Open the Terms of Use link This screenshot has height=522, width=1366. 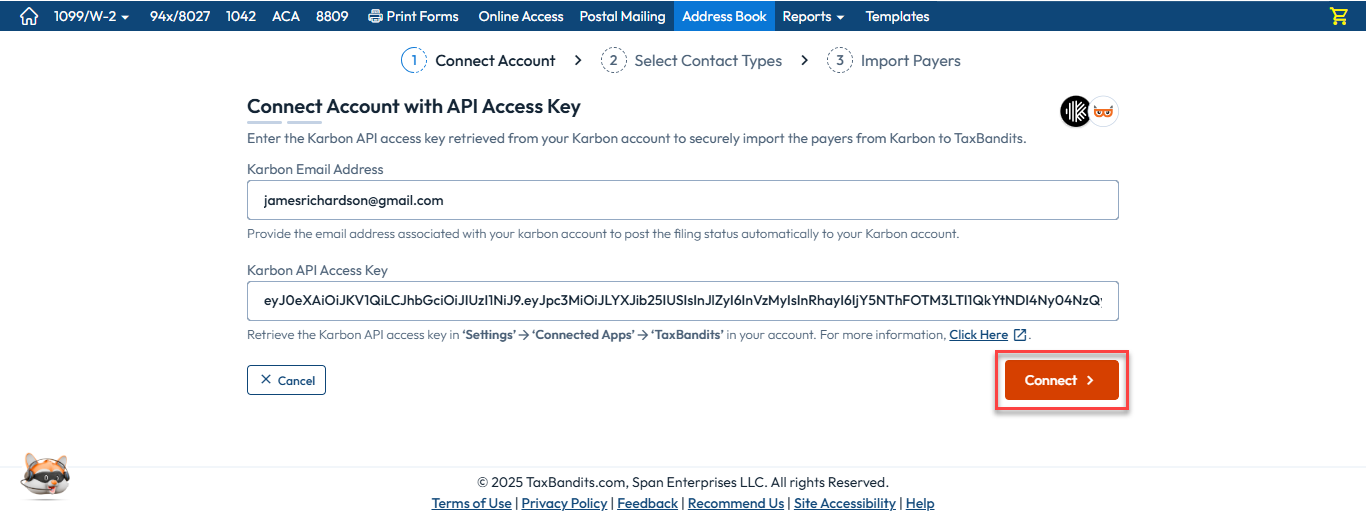click(471, 503)
